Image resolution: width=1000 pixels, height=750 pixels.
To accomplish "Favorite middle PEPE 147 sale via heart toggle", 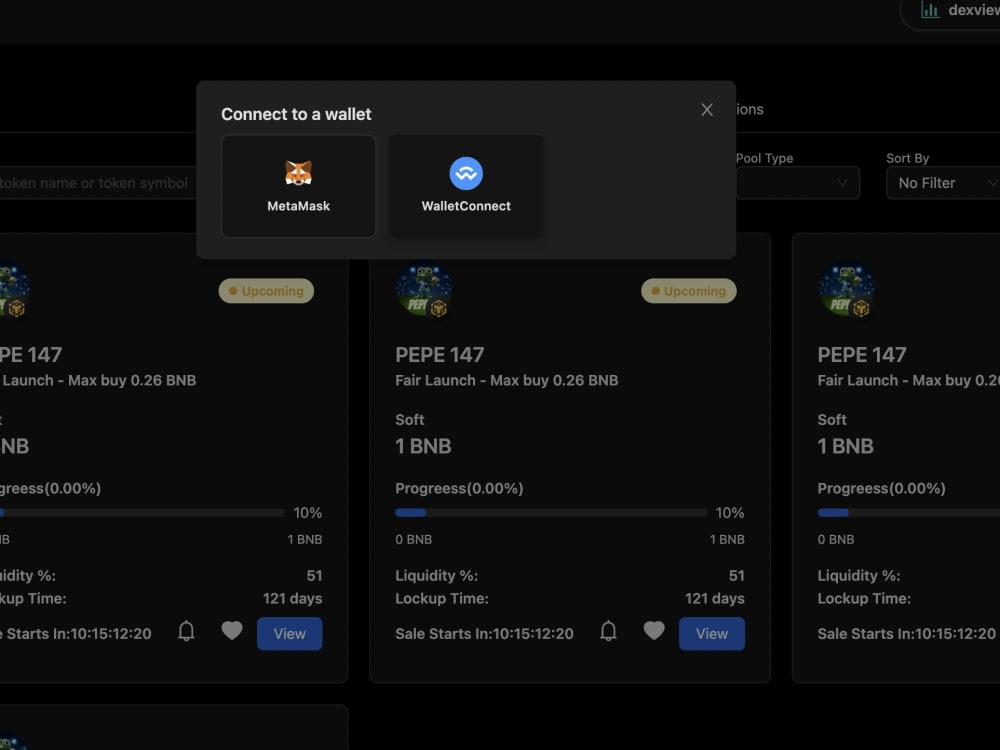I will tap(654, 633).
